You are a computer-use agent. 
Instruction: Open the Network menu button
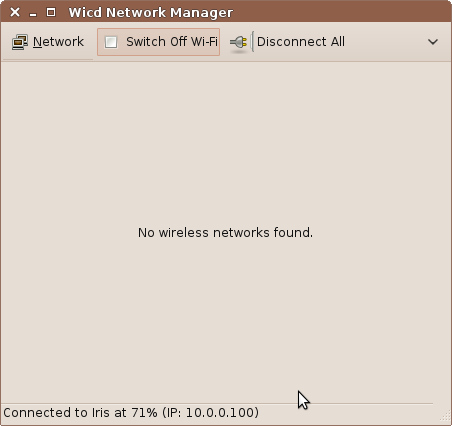point(48,42)
